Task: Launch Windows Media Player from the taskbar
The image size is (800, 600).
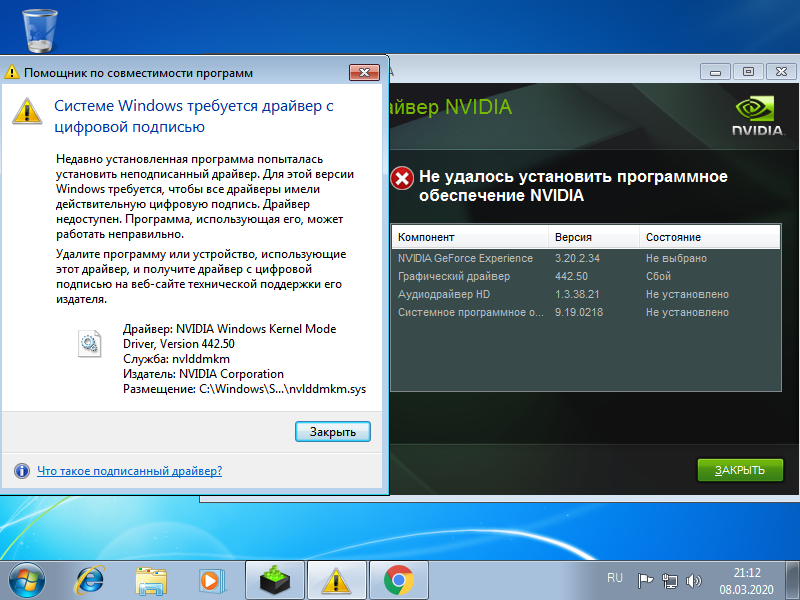Action: pyautogui.click(x=211, y=581)
